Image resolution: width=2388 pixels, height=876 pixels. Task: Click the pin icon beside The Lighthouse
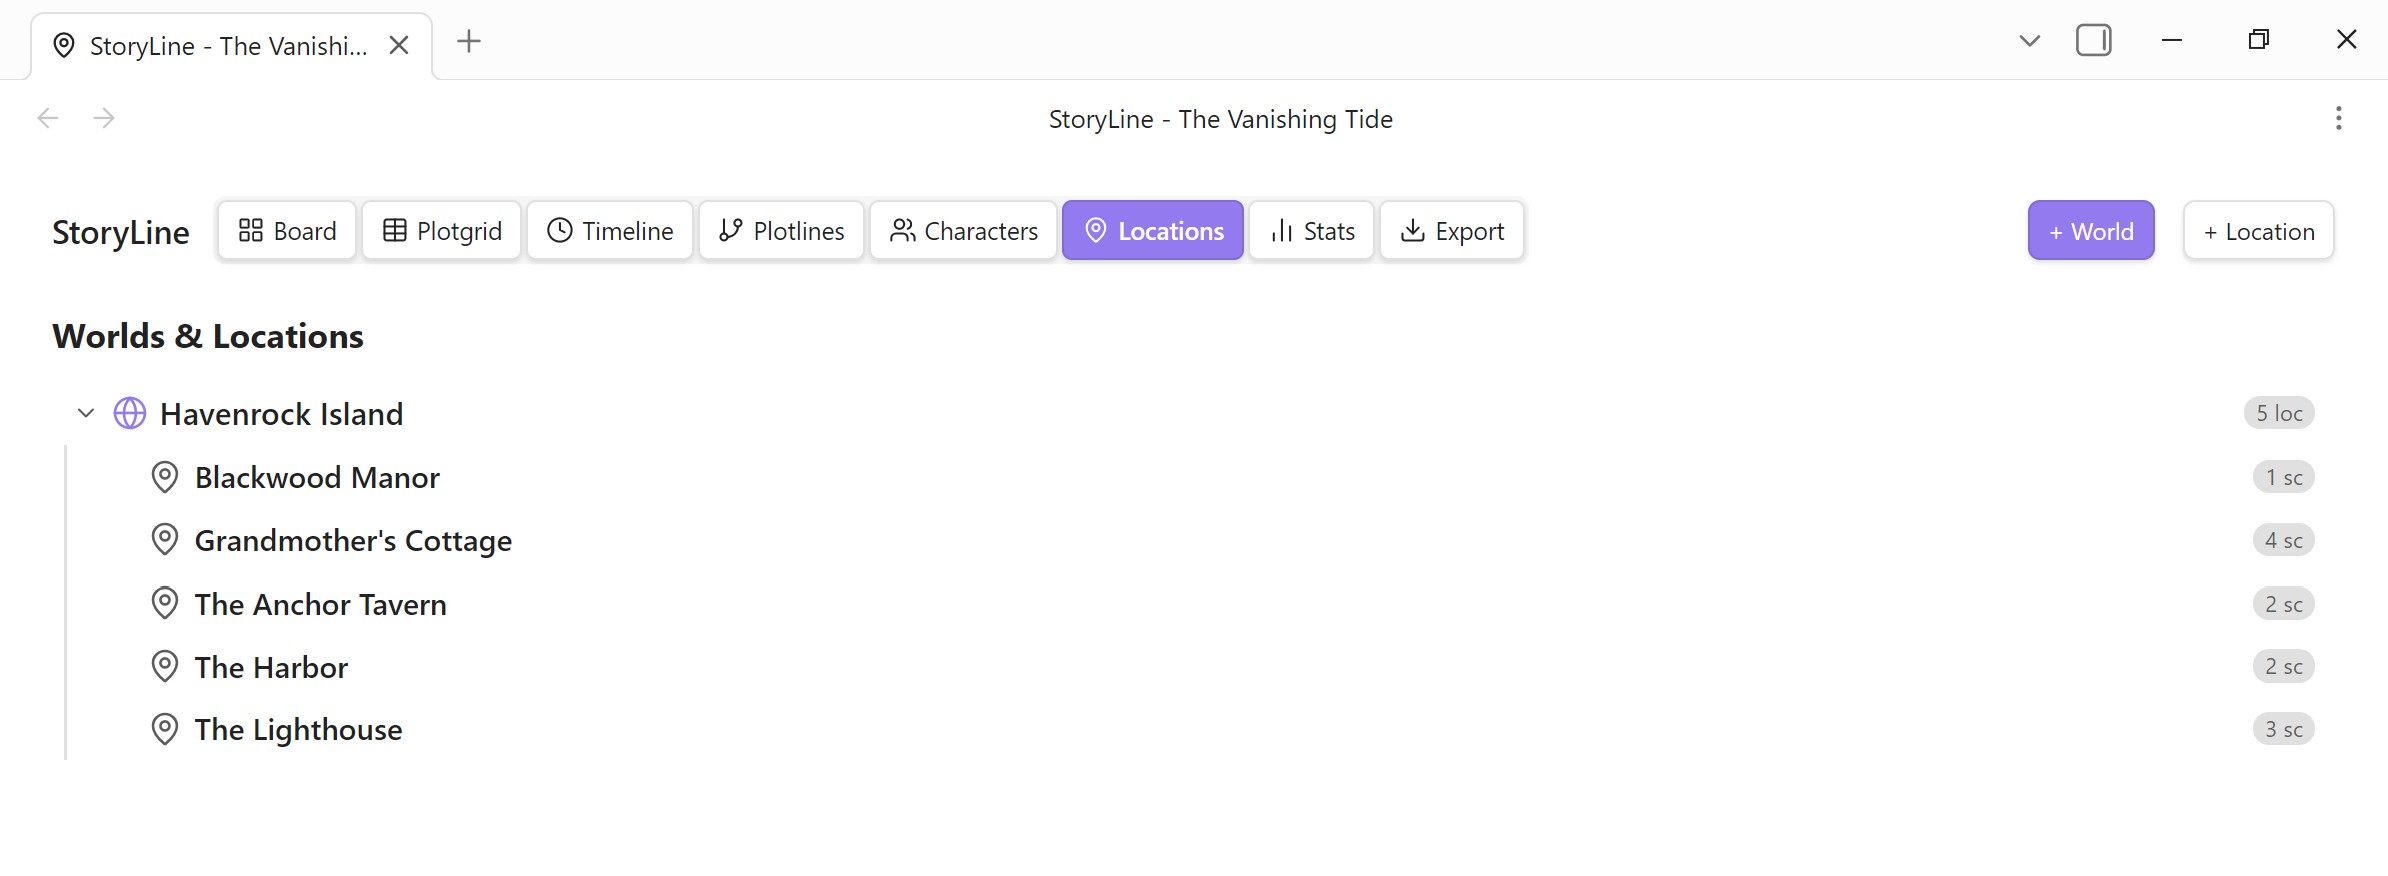[164, 729]
